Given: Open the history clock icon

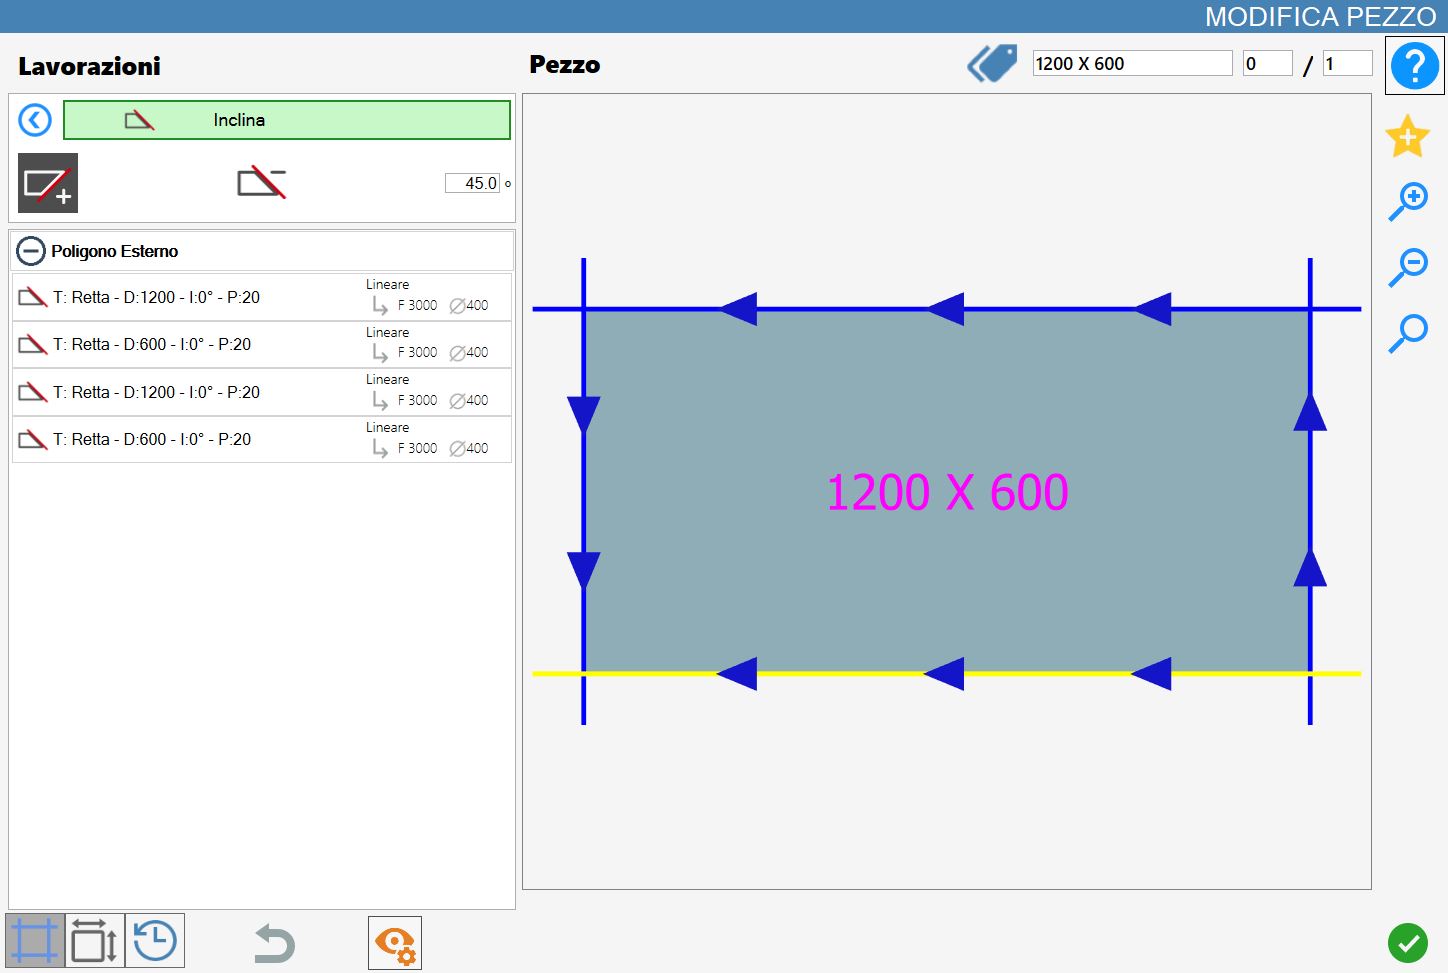Looking at the screenshot, I should [155, 940].
